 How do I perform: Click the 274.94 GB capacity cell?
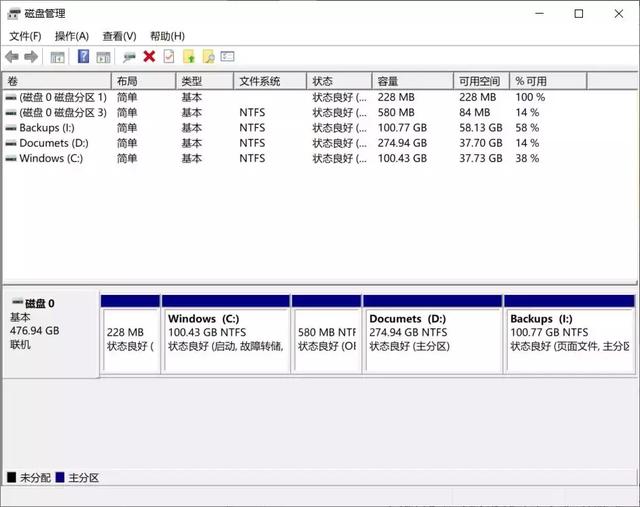point(402,143)
